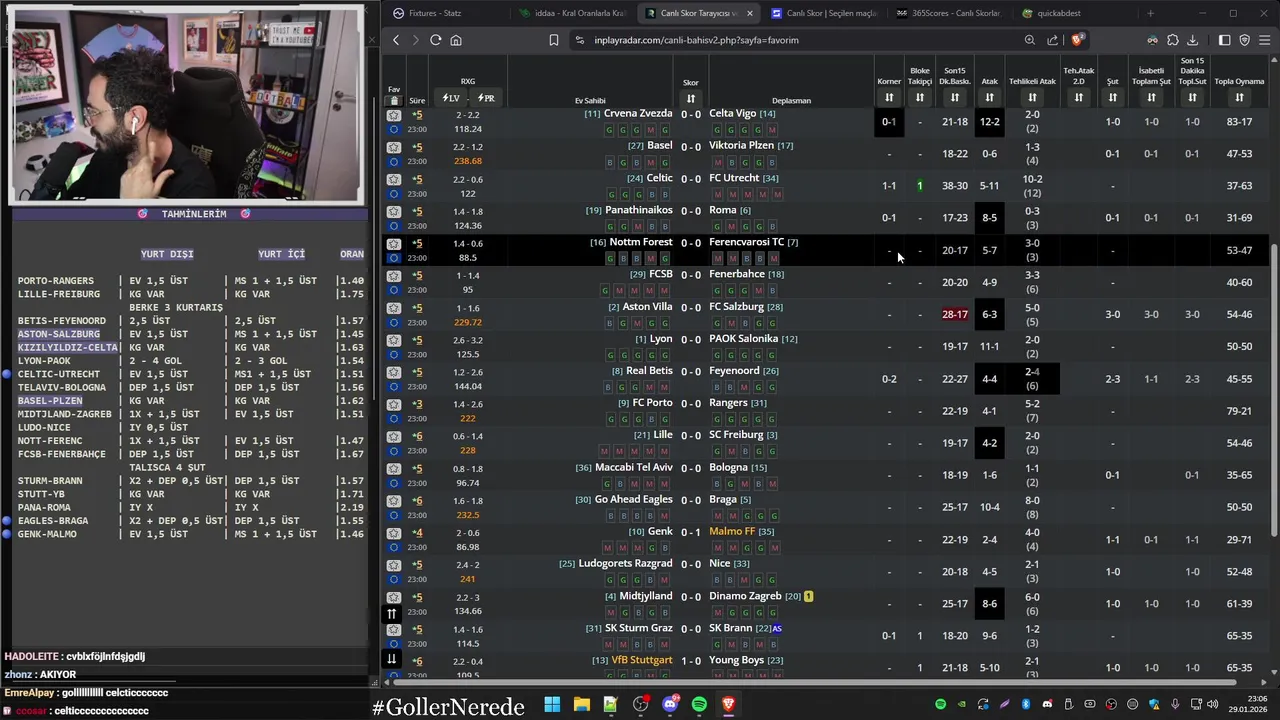
Task: Open the browser home page button
Action: point(456,40)
